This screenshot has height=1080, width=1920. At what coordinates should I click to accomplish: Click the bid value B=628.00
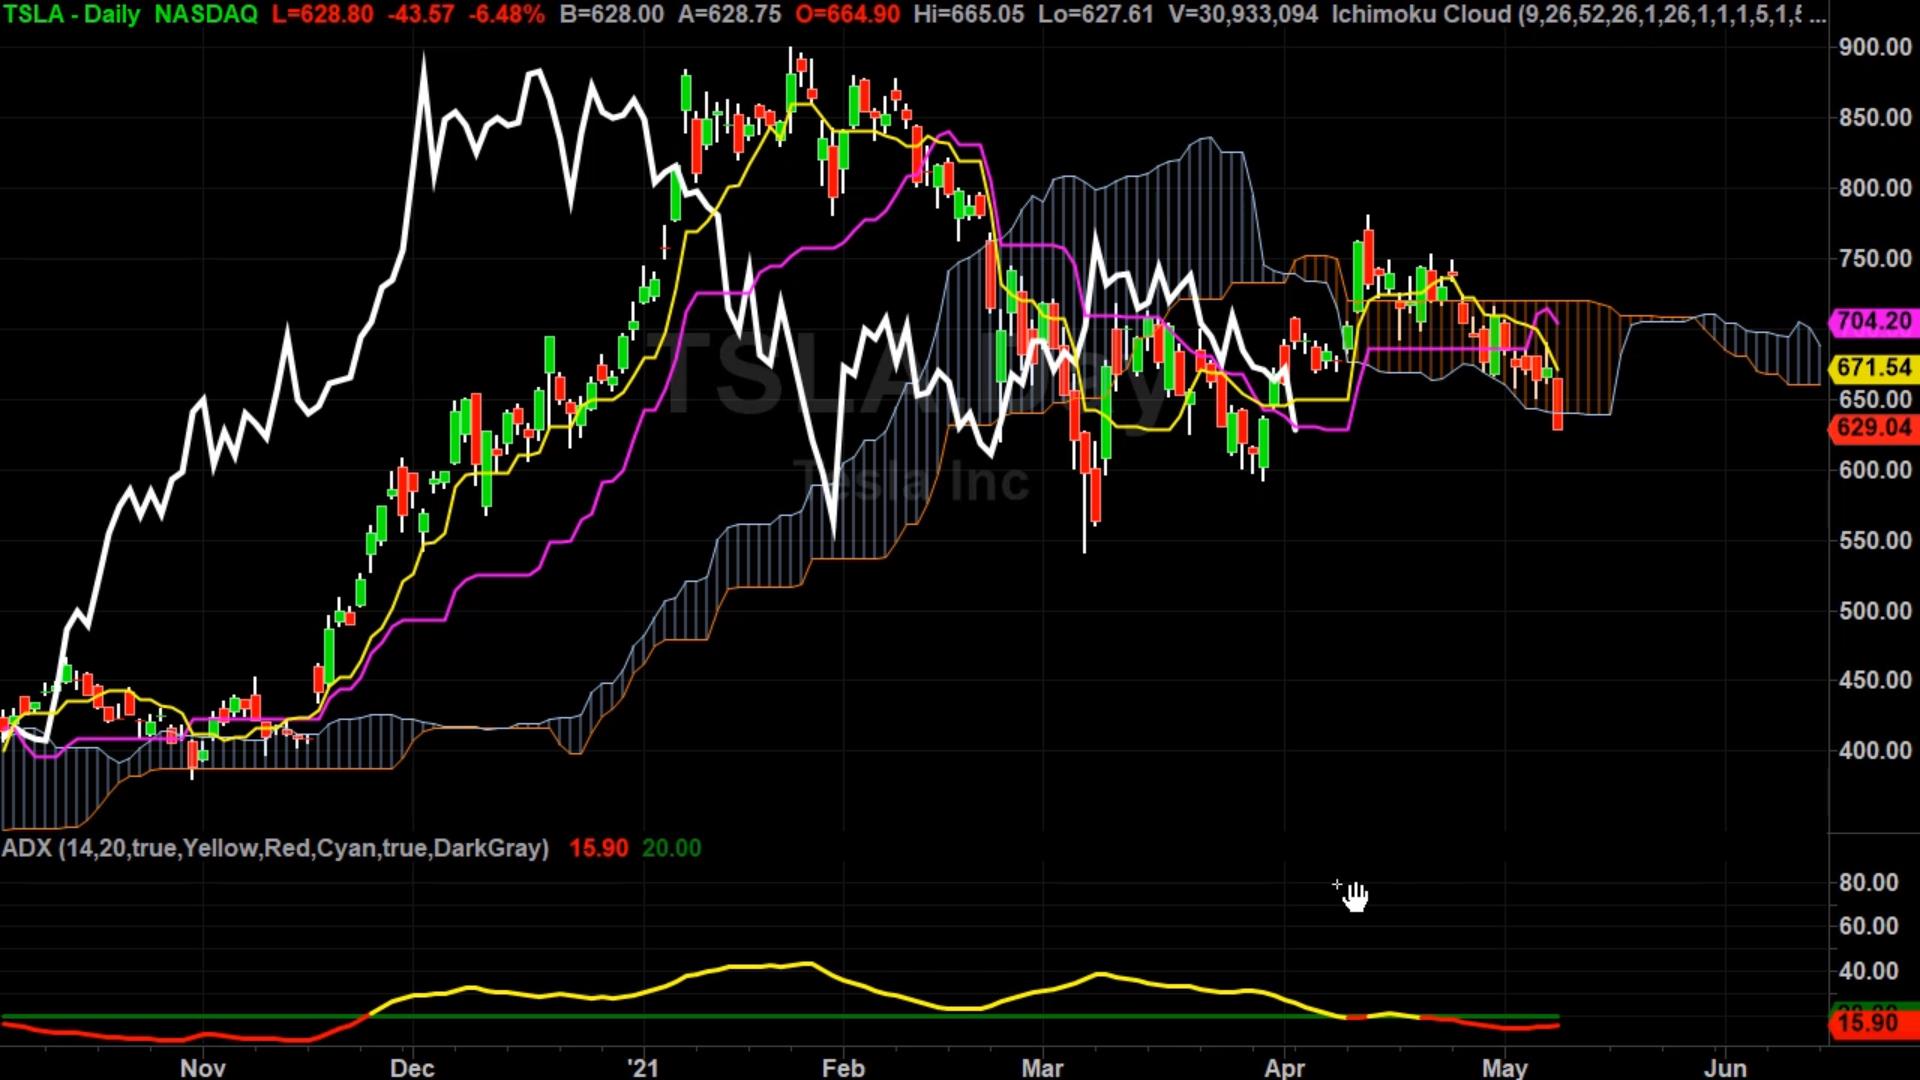[x=611, y=15]
